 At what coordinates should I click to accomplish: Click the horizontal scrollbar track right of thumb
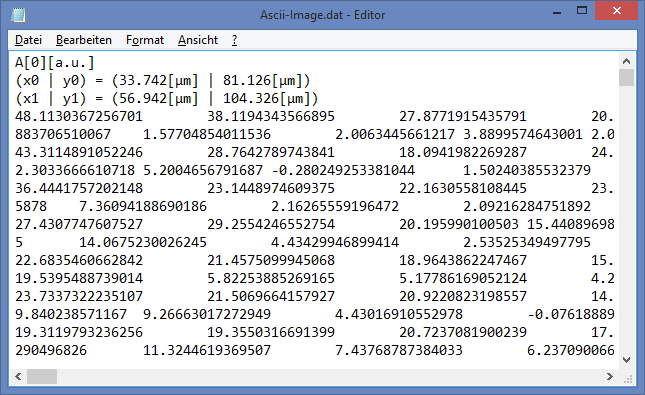329,376
